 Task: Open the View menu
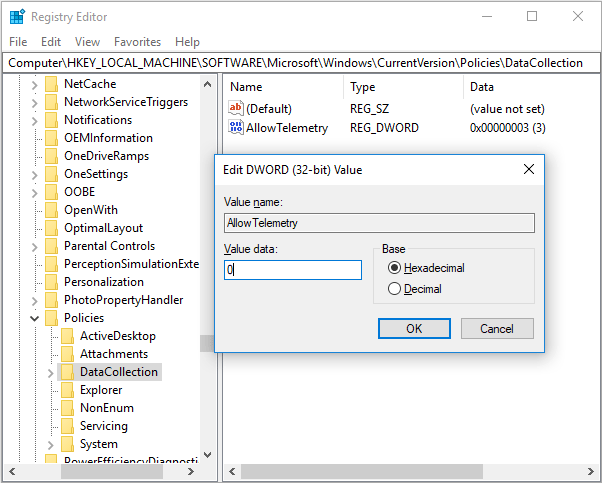(88, 41)
